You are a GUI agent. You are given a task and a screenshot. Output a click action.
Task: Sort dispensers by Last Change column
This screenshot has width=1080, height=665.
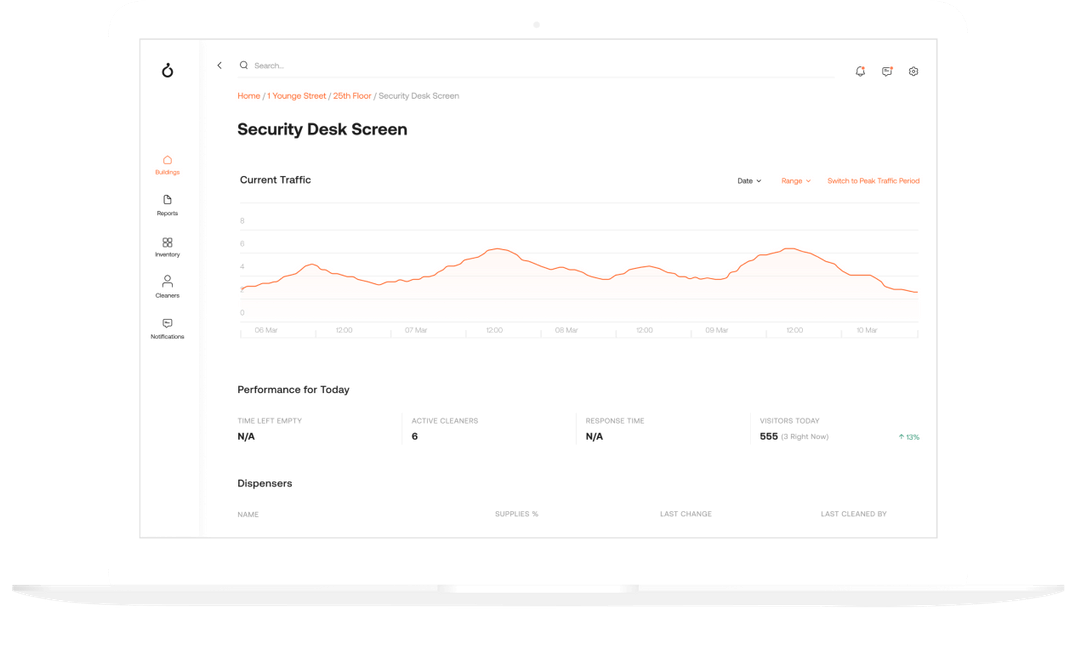pyautogui.click(x=686, y=514)
